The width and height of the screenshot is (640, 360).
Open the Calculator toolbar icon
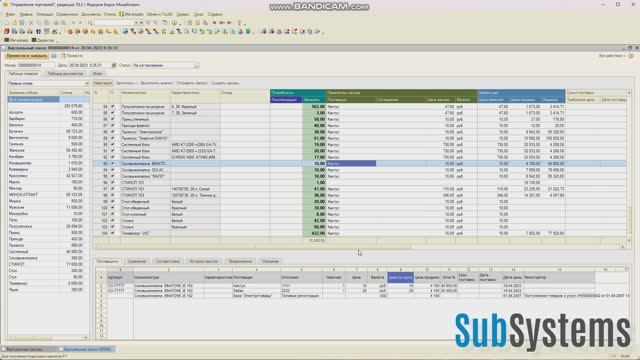[x=190, y=23]
